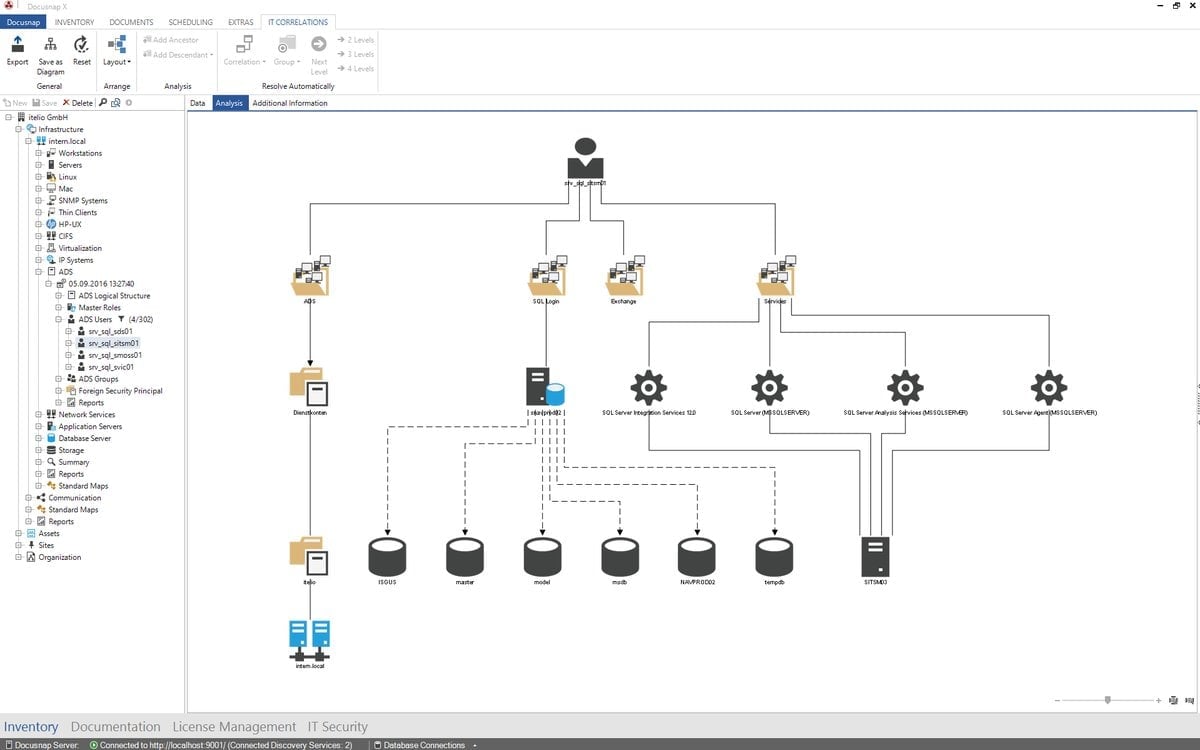The width and height of the screenshot is (1200, 750).
Task: Switch to the INVENTORY ribbon tab
Action: 74,22
